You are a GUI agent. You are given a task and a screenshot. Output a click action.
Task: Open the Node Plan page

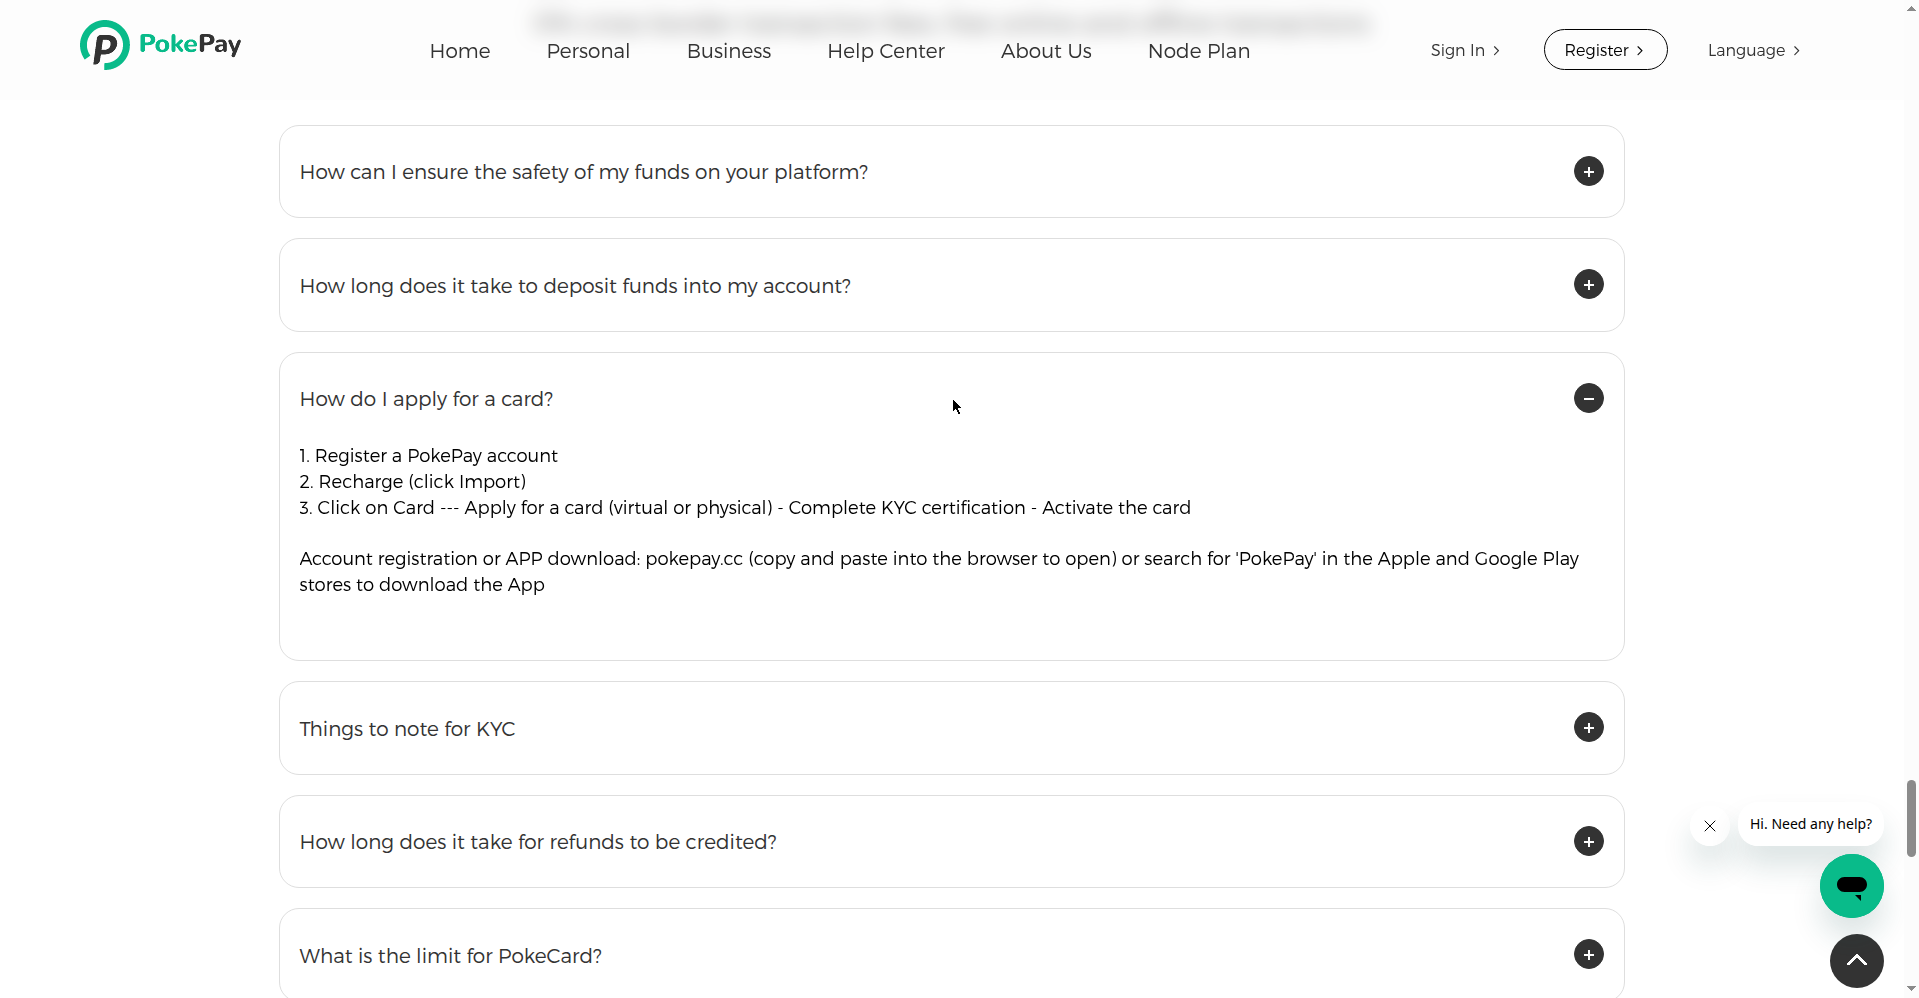click(x=1199, y=51)
